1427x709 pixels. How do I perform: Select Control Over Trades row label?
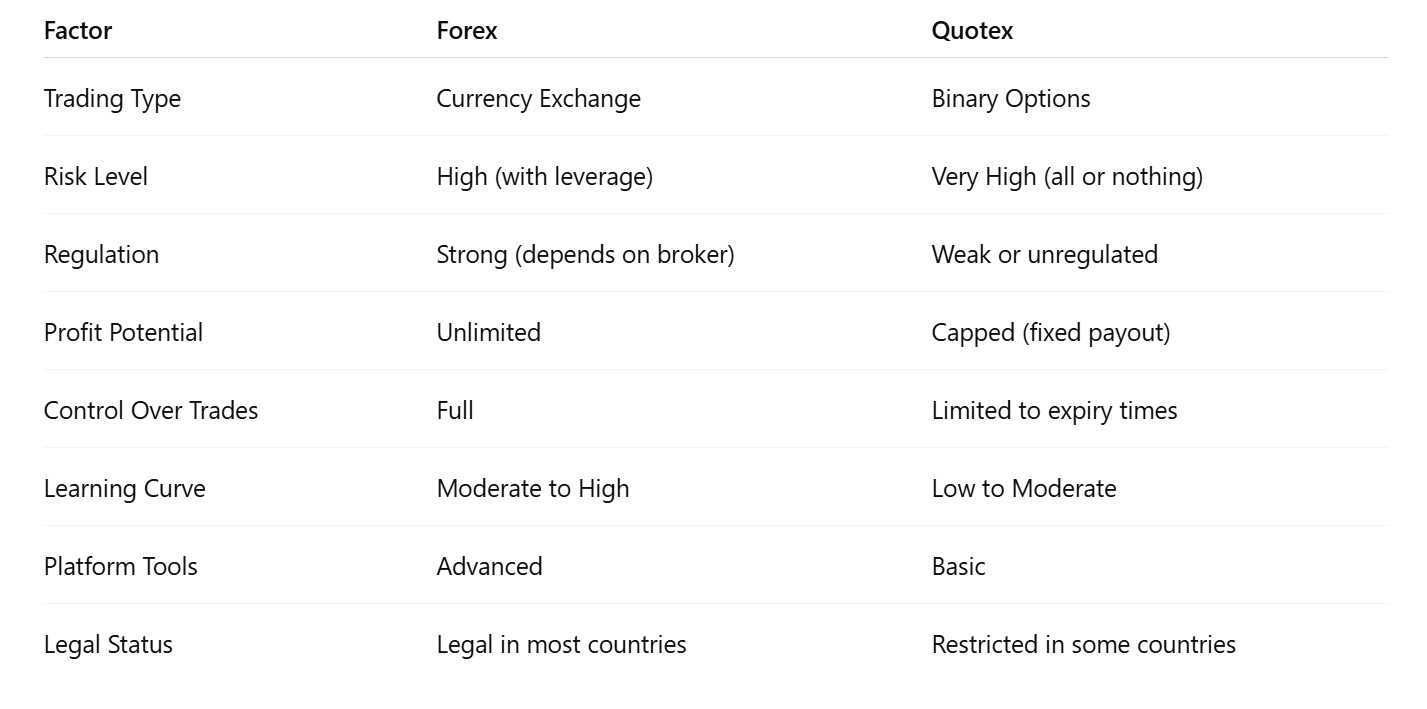(x=151, y=411)
